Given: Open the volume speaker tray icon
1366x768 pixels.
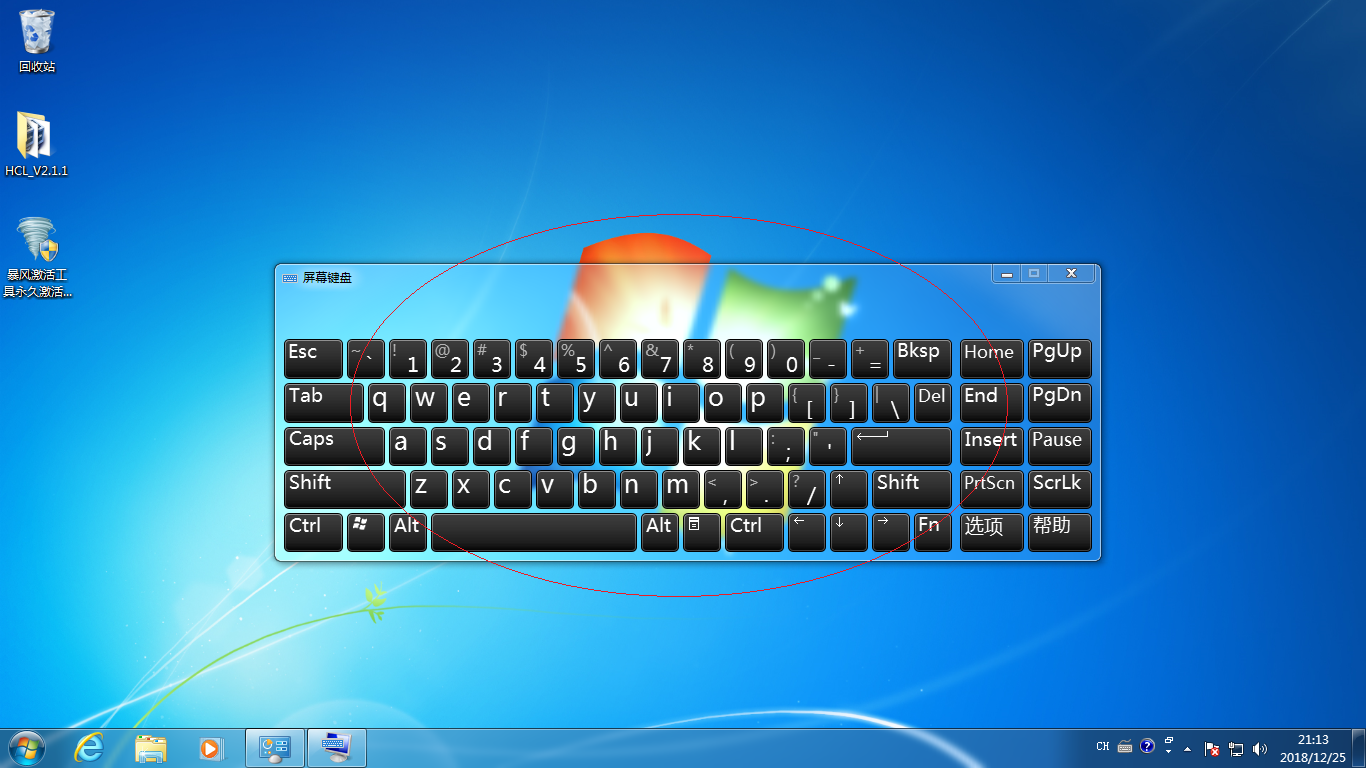Looking at the screenshot, I should click(1259, 748).
